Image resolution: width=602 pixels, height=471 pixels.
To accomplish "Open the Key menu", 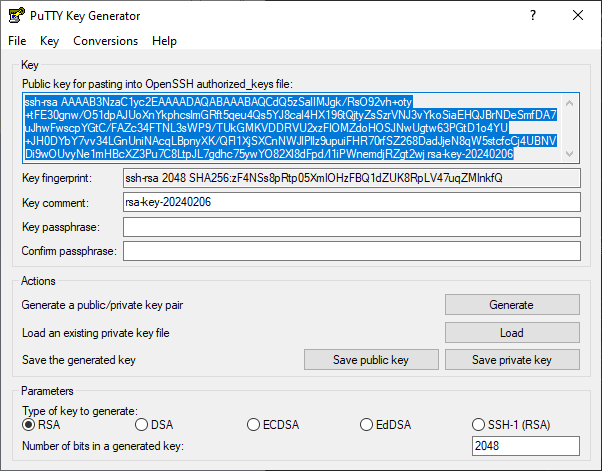I will (x=50, y=41).
